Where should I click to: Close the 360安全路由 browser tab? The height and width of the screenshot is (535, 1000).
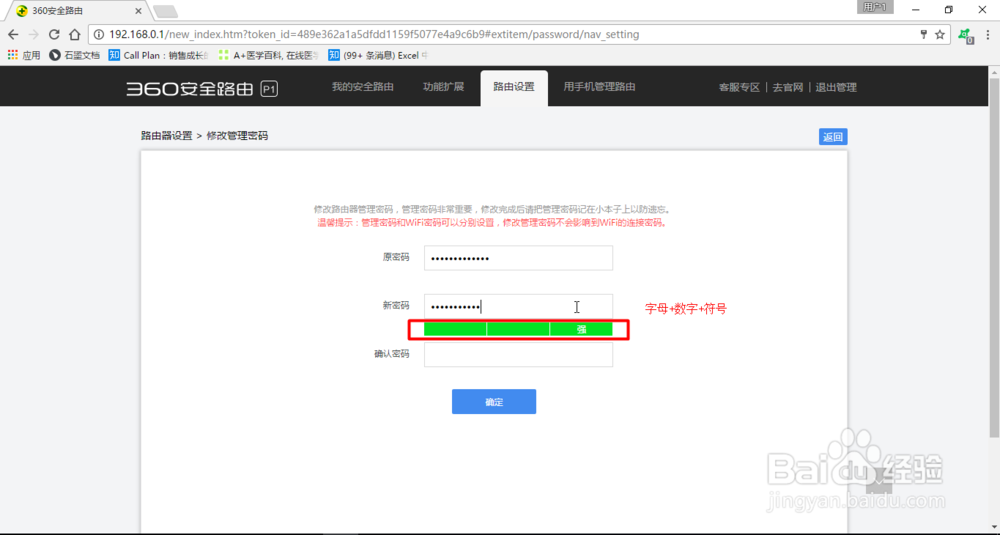(x=138, y=11)
